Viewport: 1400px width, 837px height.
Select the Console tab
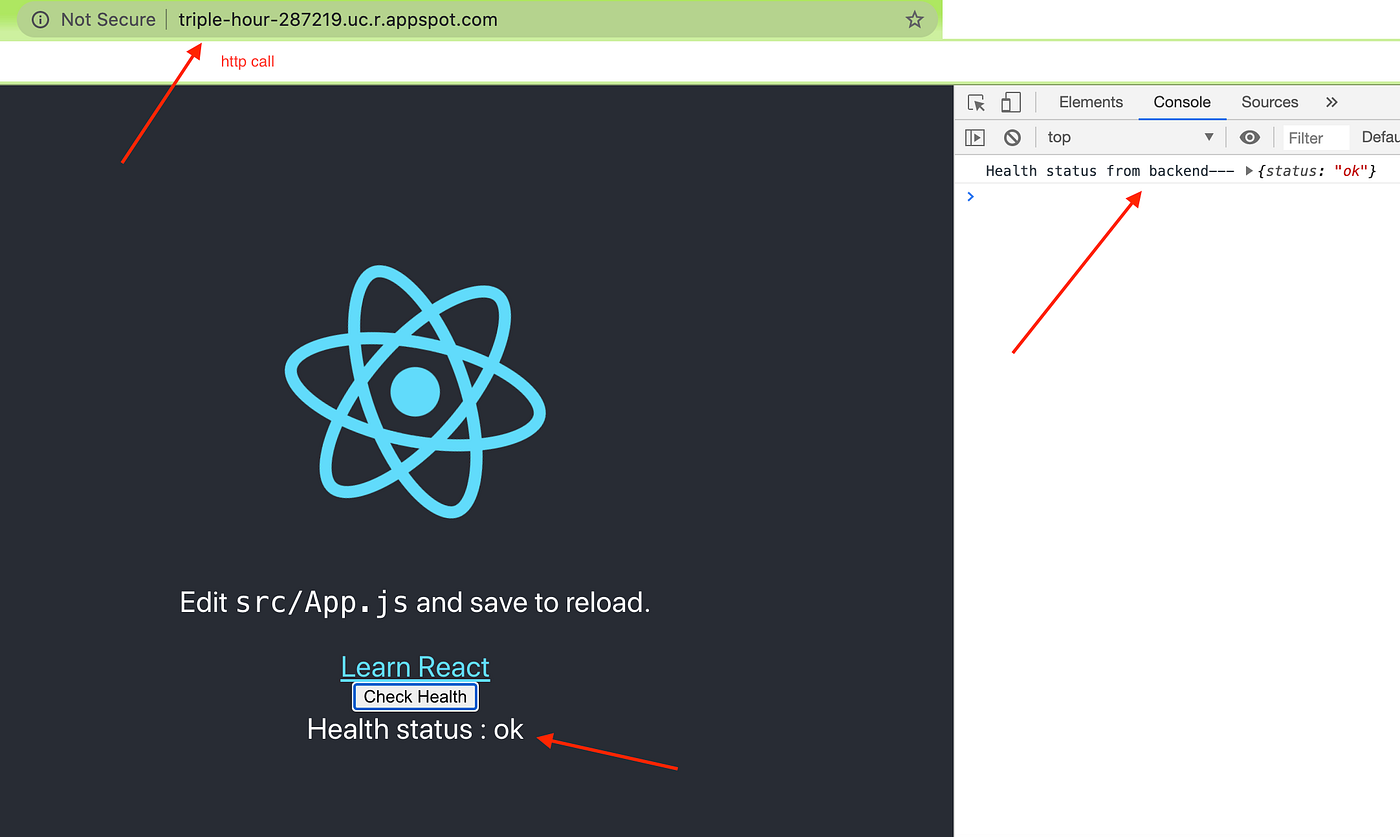click(1182, 102)
